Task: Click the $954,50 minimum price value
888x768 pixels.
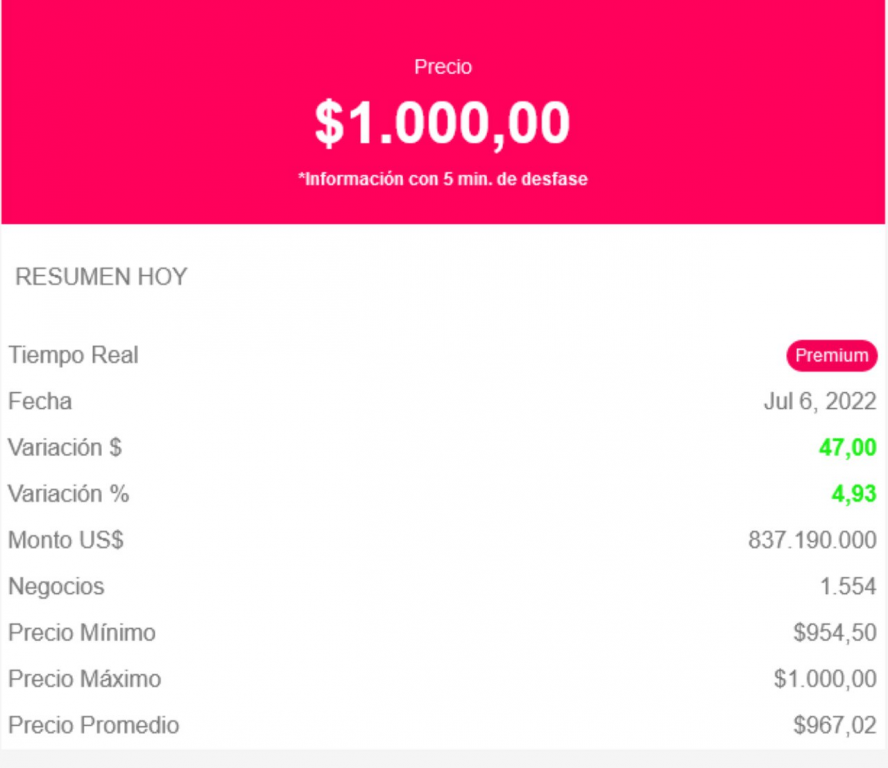Action: 835,633
